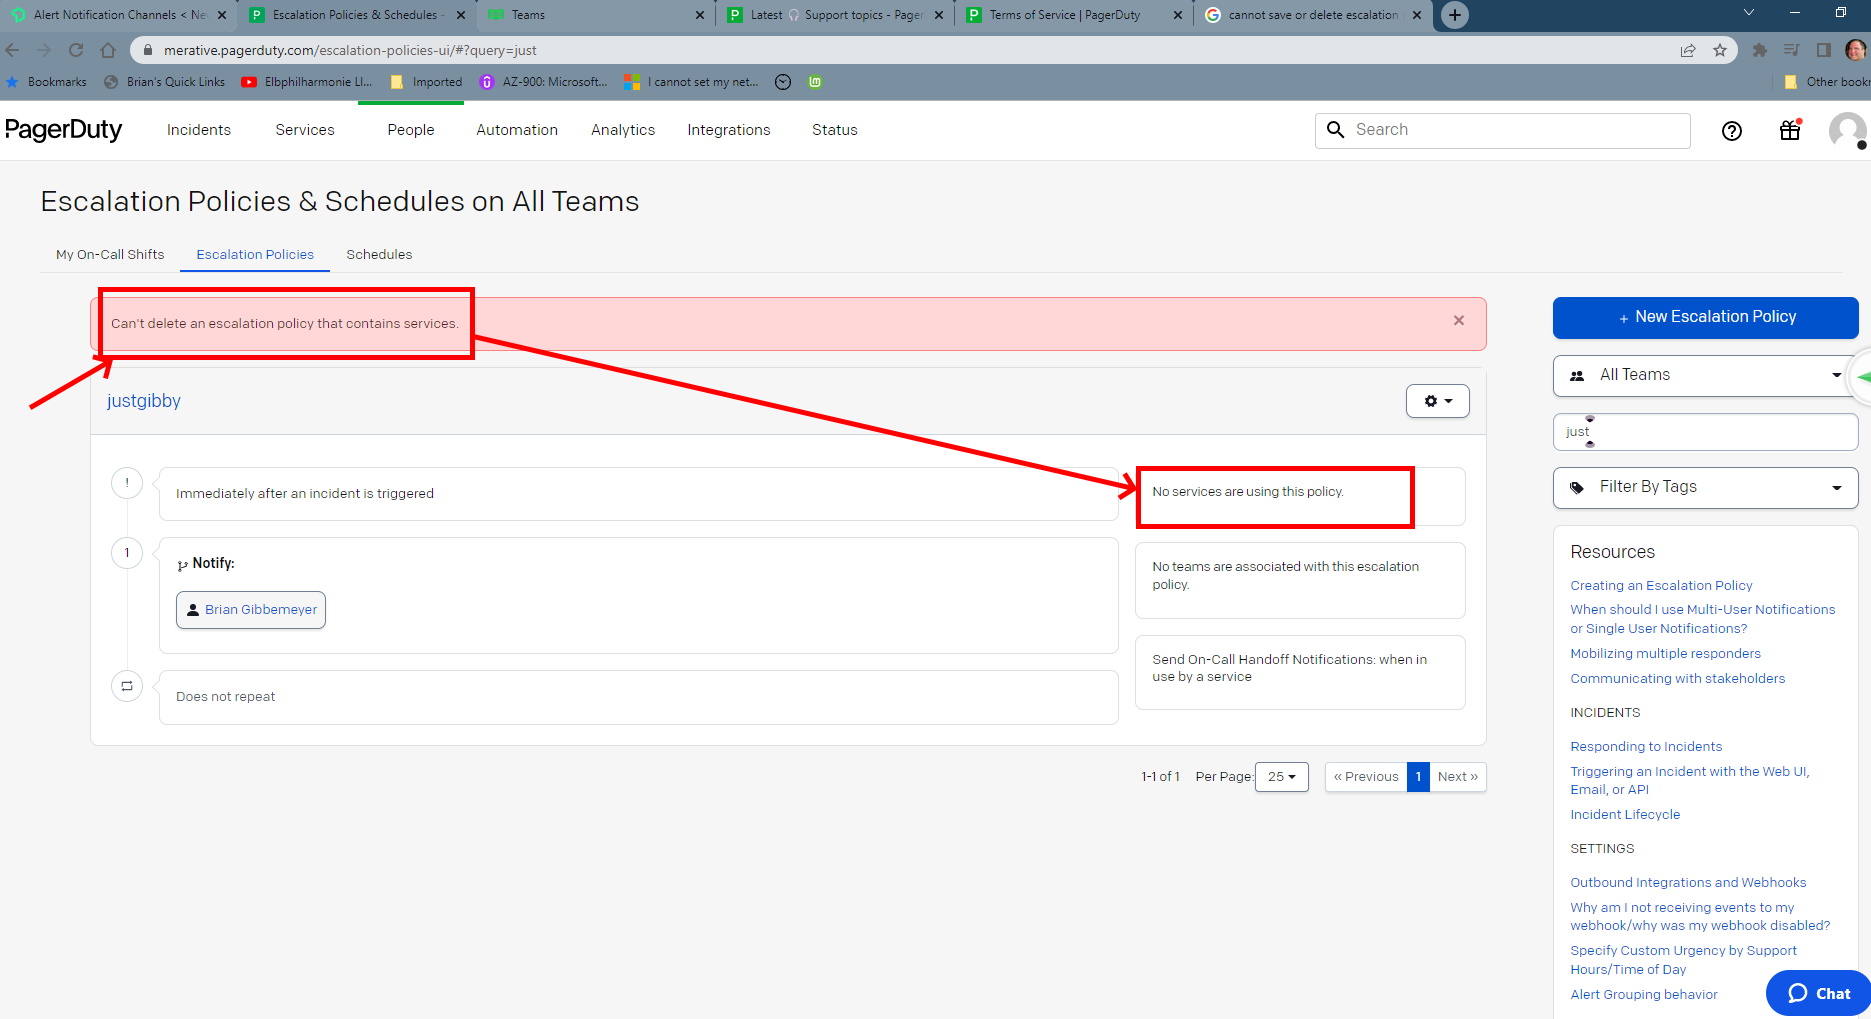Change Per Page 25 dropdown
This screenshot has width=1871, height=1019.
point(1281,777)
